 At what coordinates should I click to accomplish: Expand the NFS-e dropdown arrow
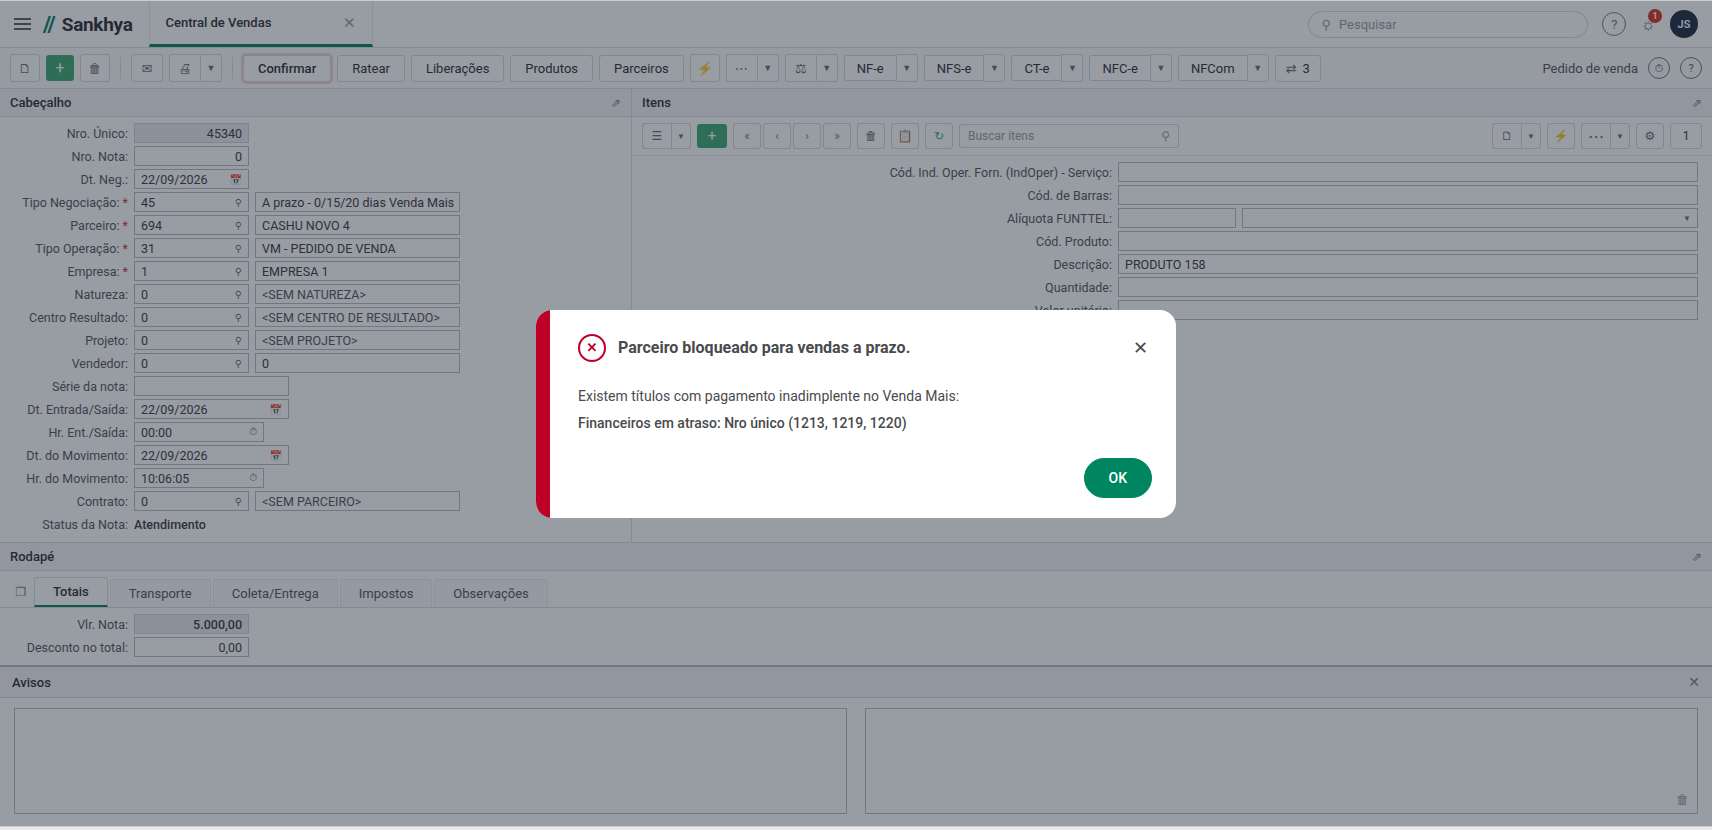coord(994,68)
